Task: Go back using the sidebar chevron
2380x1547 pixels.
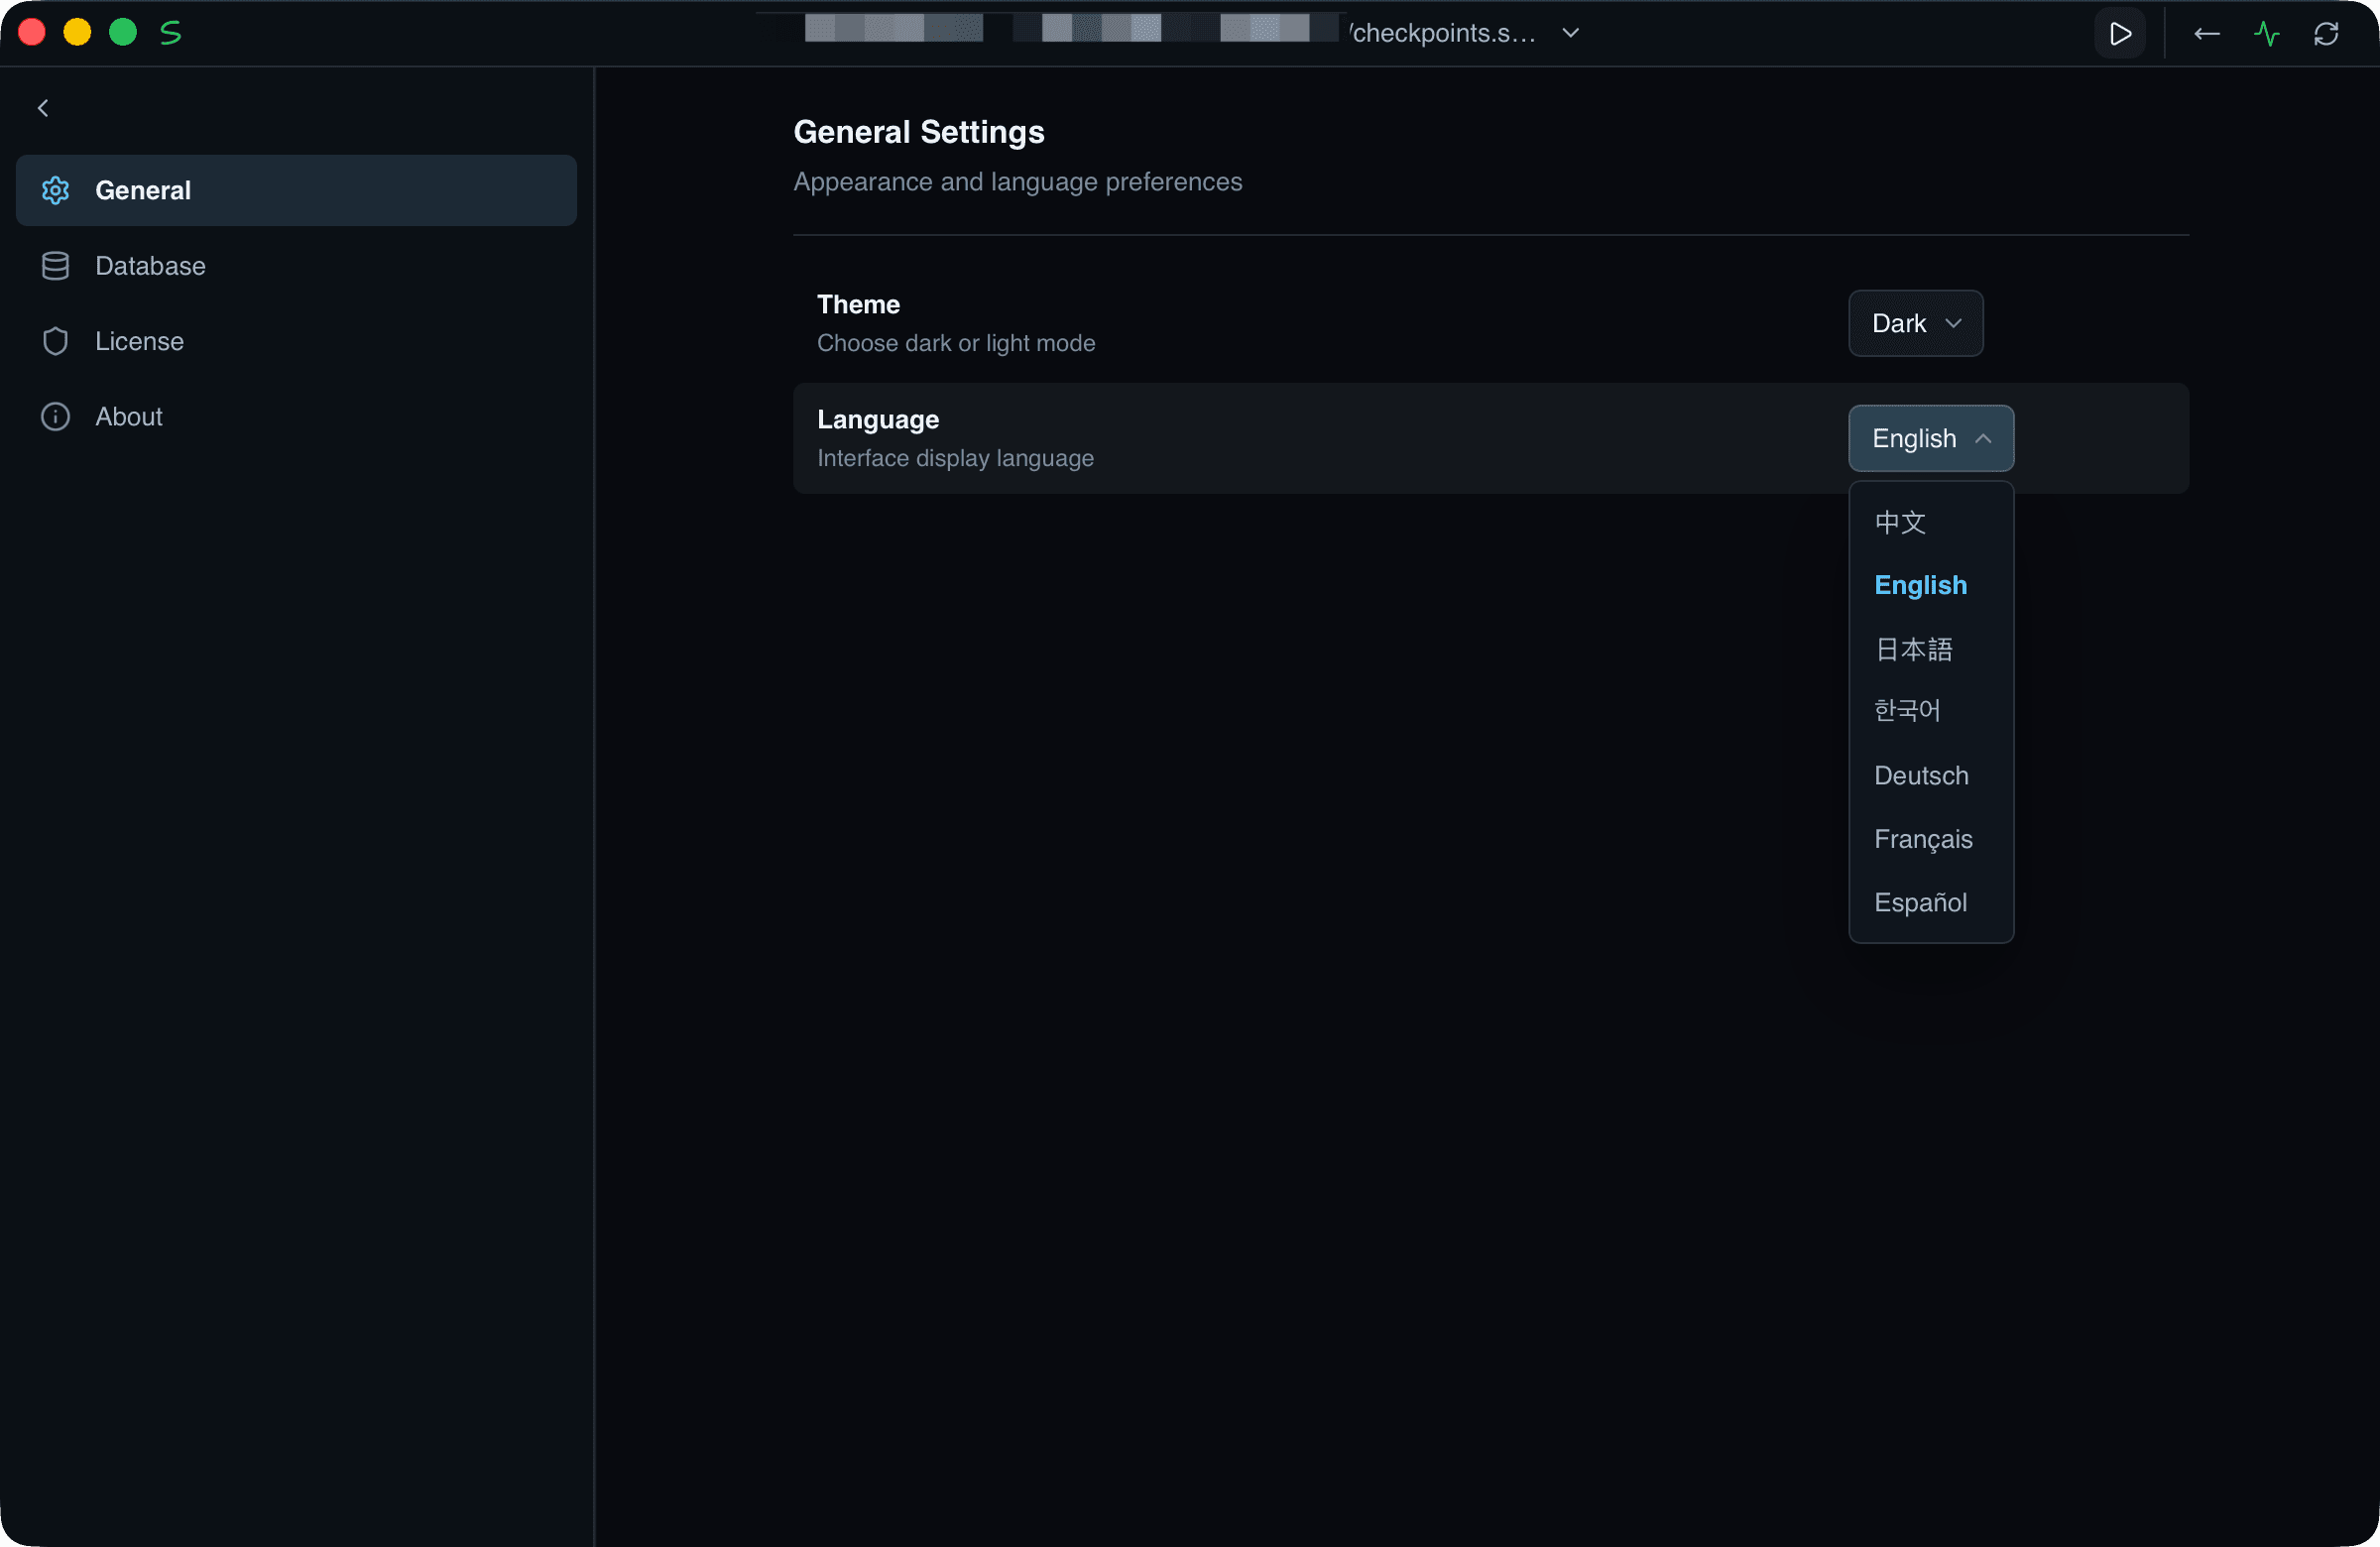Action: click(43, 108)
